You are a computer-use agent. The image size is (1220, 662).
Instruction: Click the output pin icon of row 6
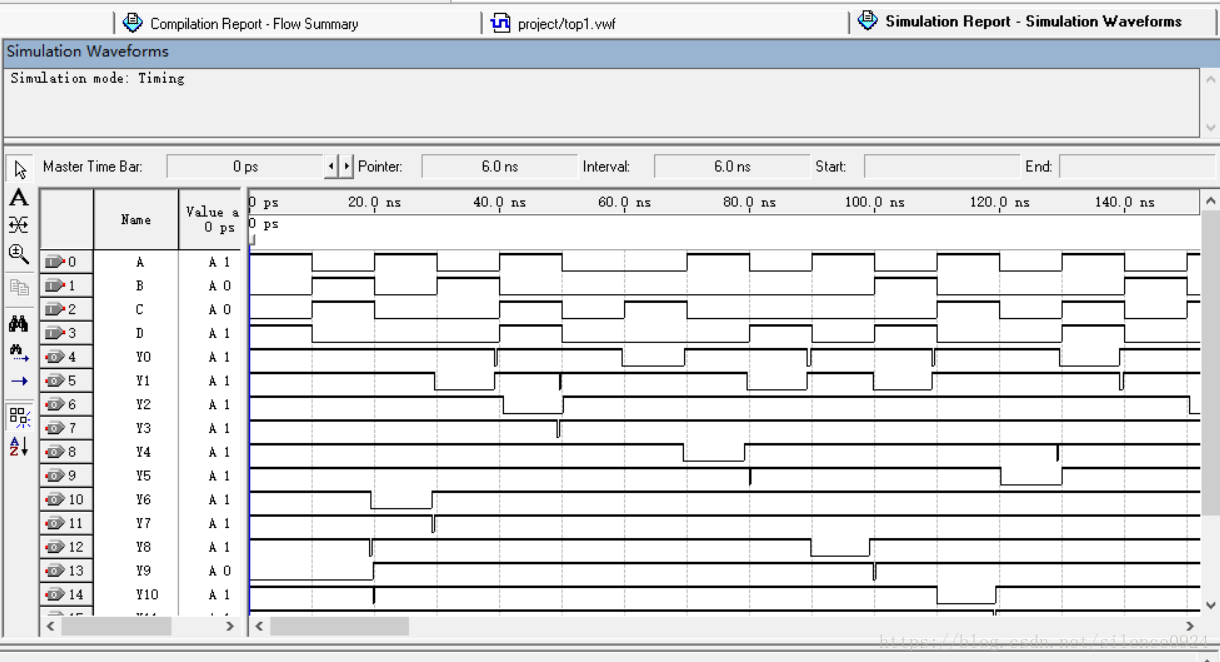pyautogui.click(x=55, y=405)
